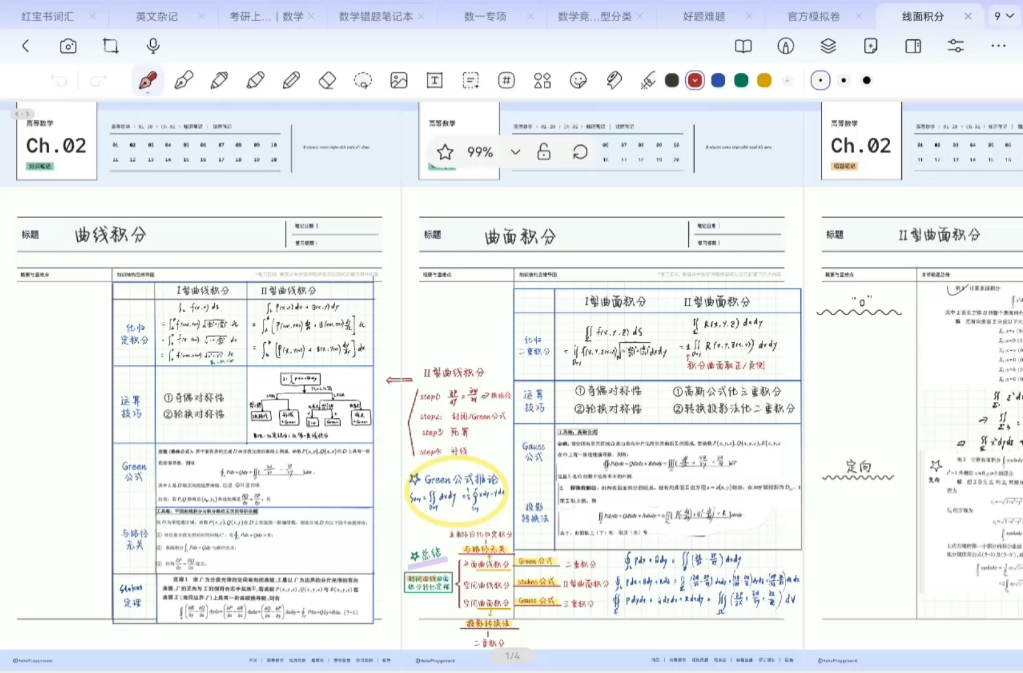Screen dimensions: 1023x673
Task: Open the faded custom color swatch
Action: point(787,80)
